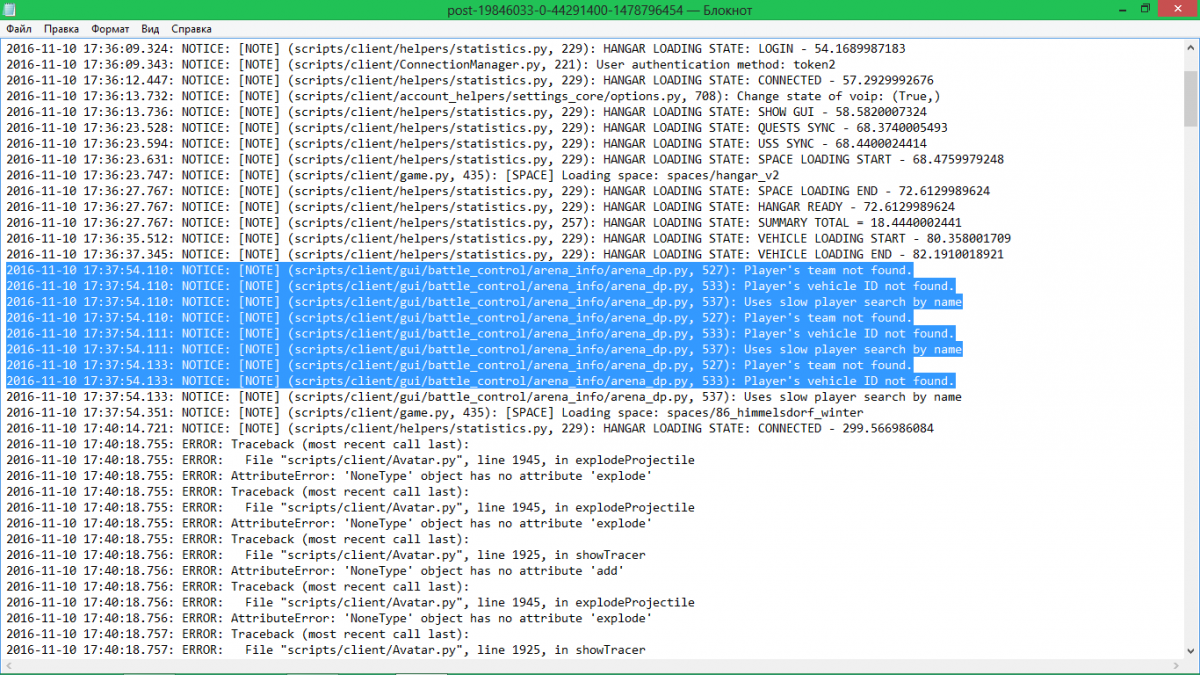Click the line 'Loading space: spaces/hangar_v2'
The image size is (1200, 675).
(392, 175)
